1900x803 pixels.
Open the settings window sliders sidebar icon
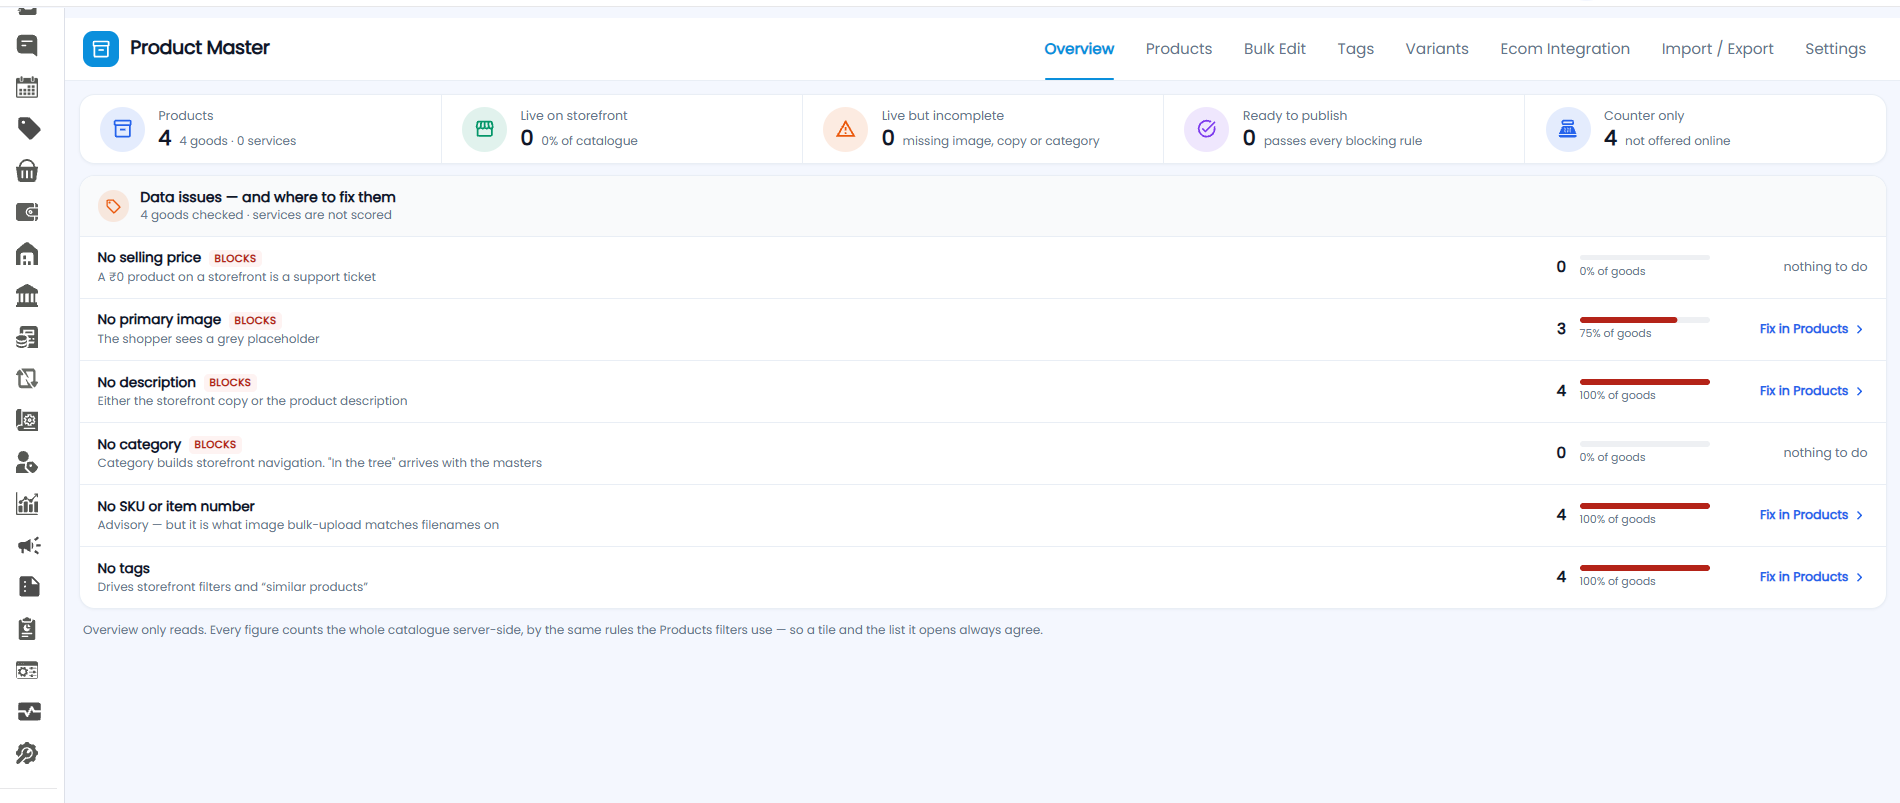27,670
